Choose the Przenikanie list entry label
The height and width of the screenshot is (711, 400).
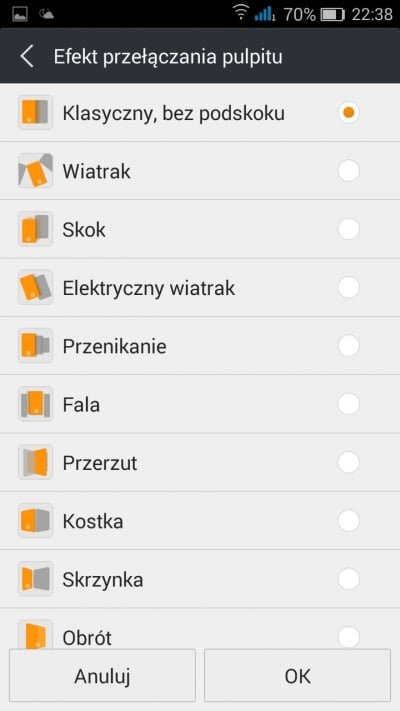pos(114,347)
